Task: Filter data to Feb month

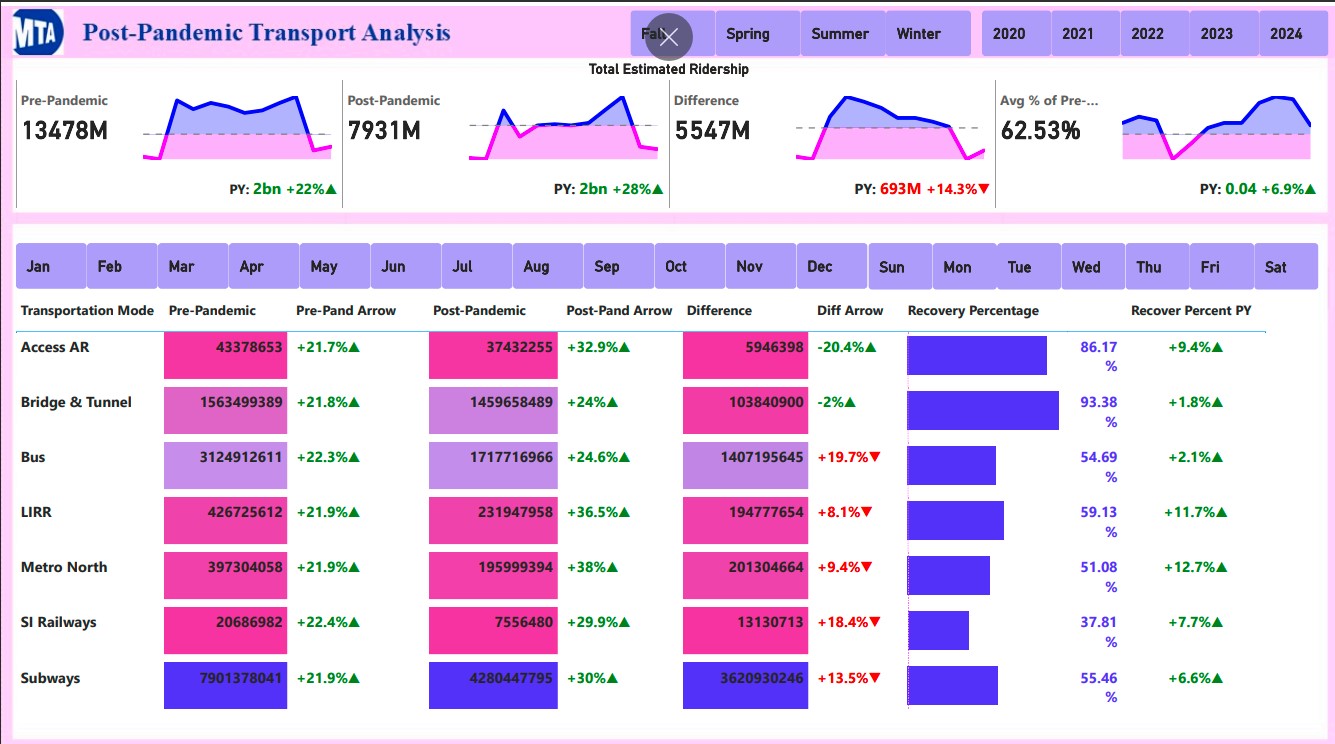Action: click(122, 266)
